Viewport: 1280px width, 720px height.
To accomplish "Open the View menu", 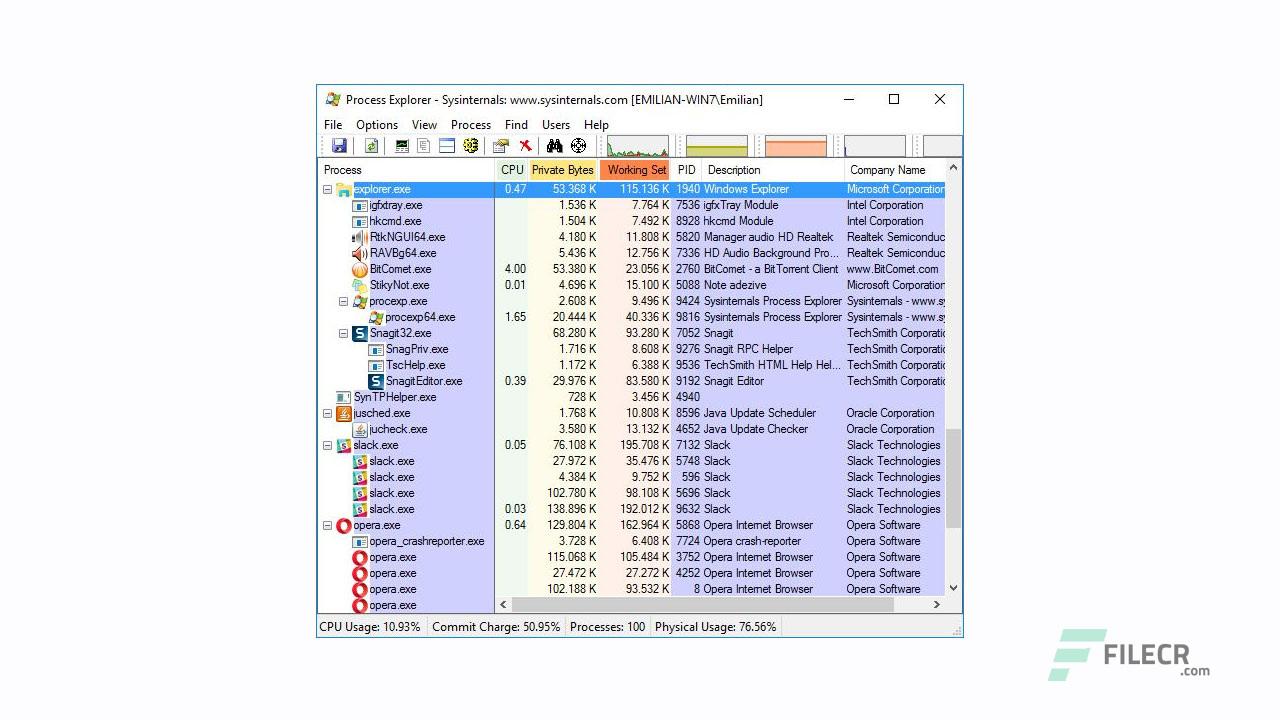I will (425, 125).
